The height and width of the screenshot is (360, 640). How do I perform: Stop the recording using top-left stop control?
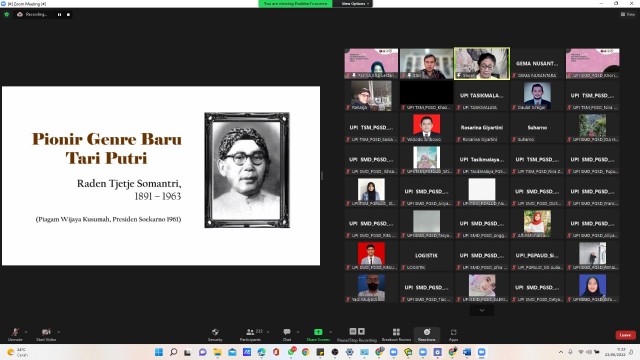(68, 14)
